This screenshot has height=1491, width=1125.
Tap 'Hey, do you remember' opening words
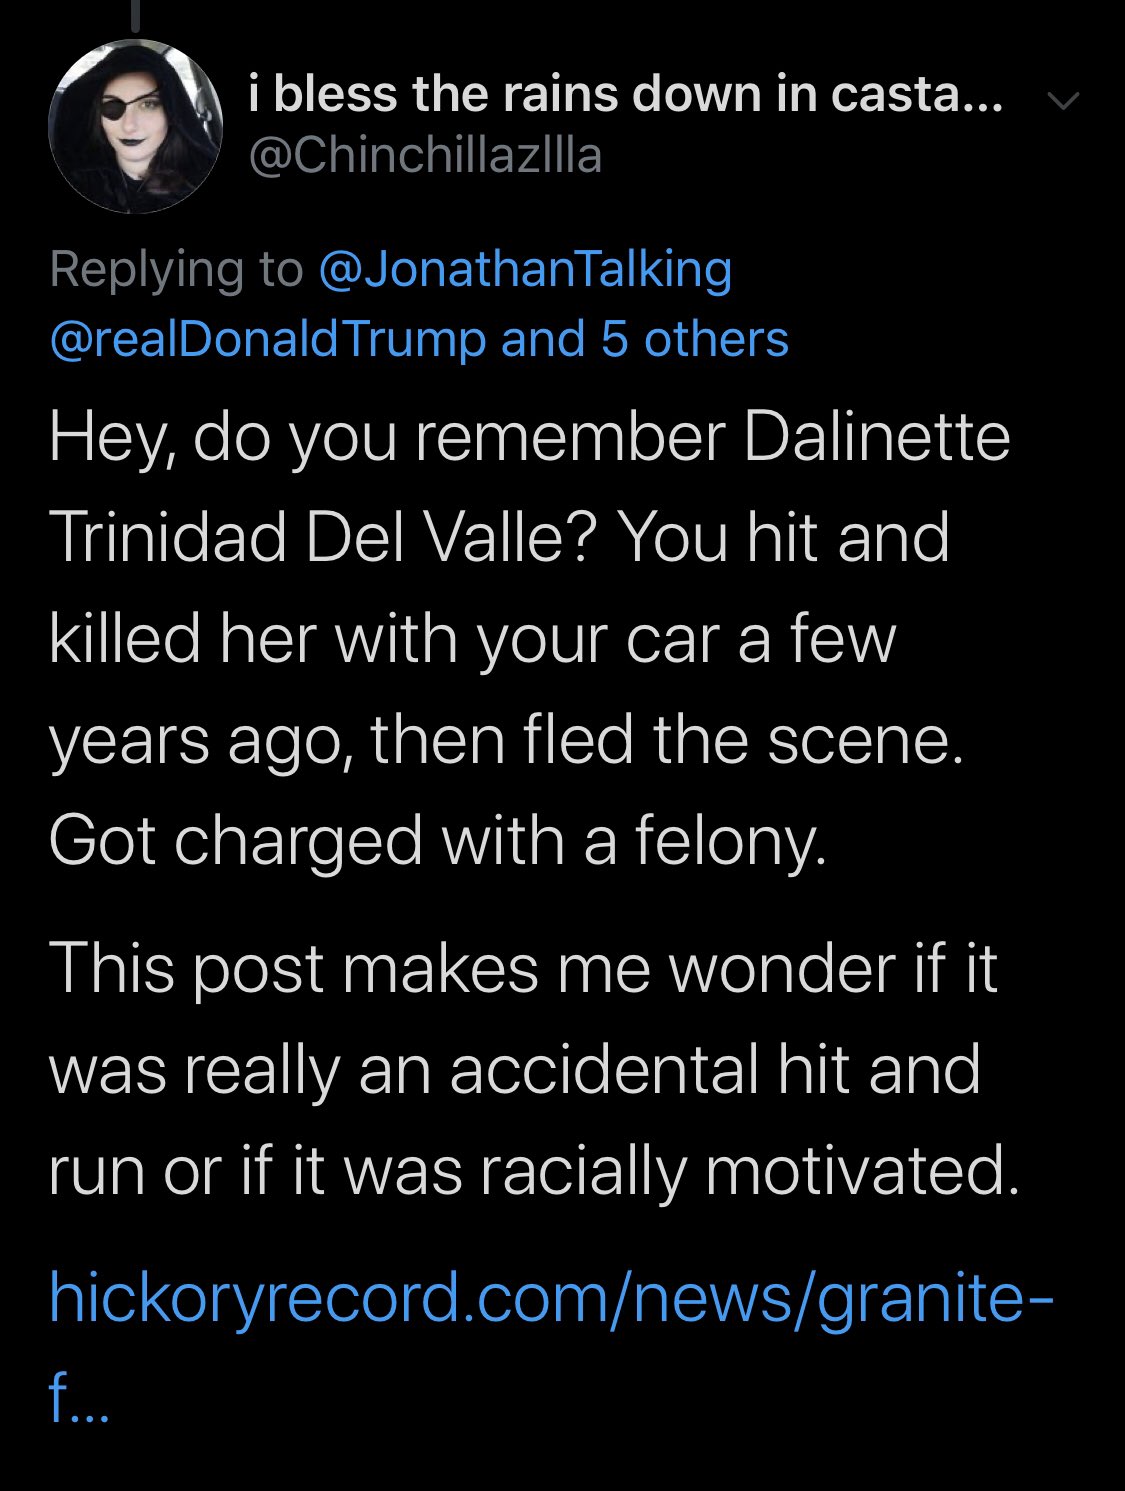click(387, 438)
